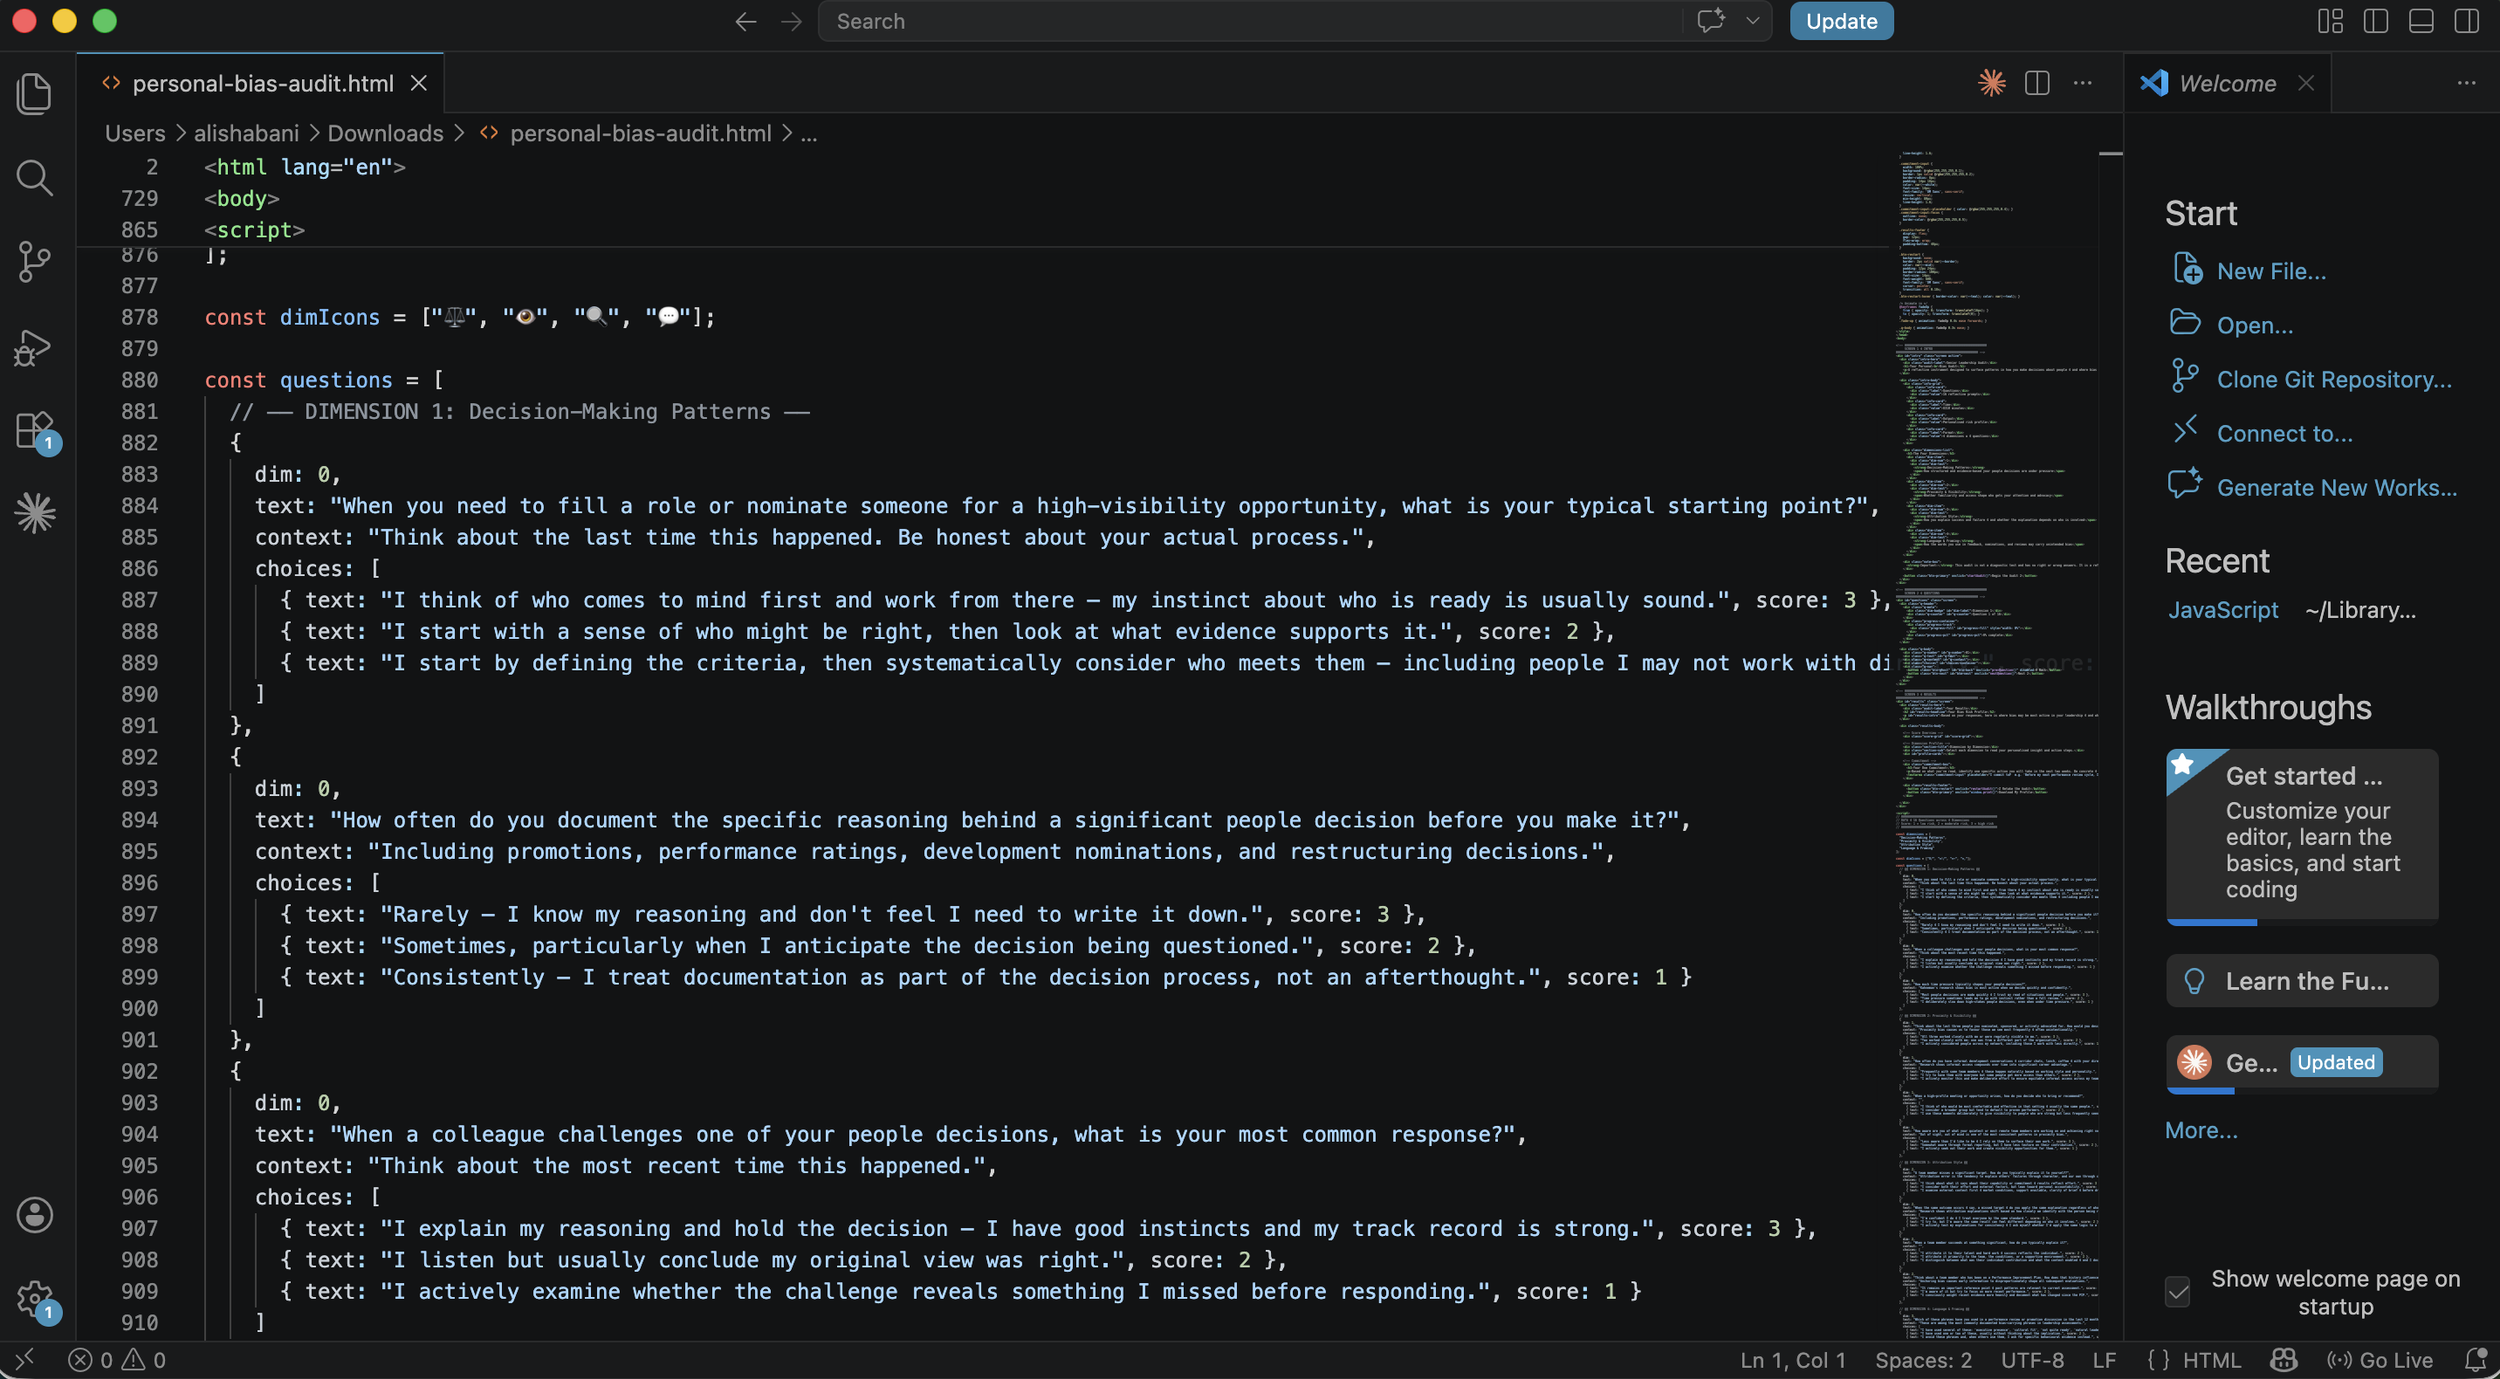Click Spaces: 2 indentation selector
2500x1379 pixels.
click(1923, 1360)
